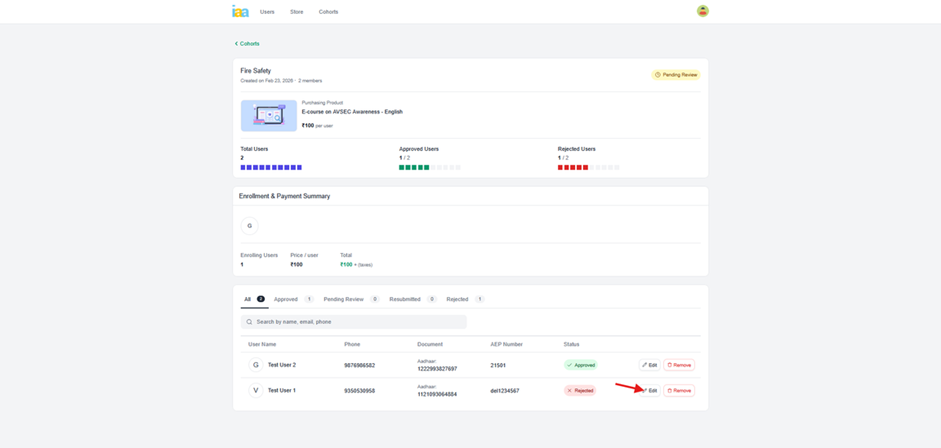This screenshot has width=941, height=448.
Task: Click the G avatar for Test User 2
Action: (x=255, y=365)
